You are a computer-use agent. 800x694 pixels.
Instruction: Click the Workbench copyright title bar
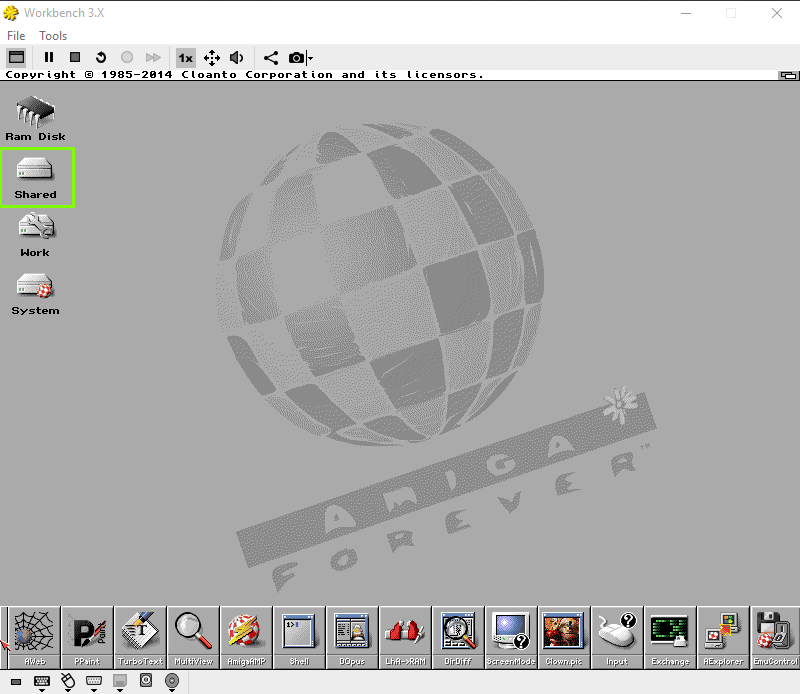click(389, 75)
